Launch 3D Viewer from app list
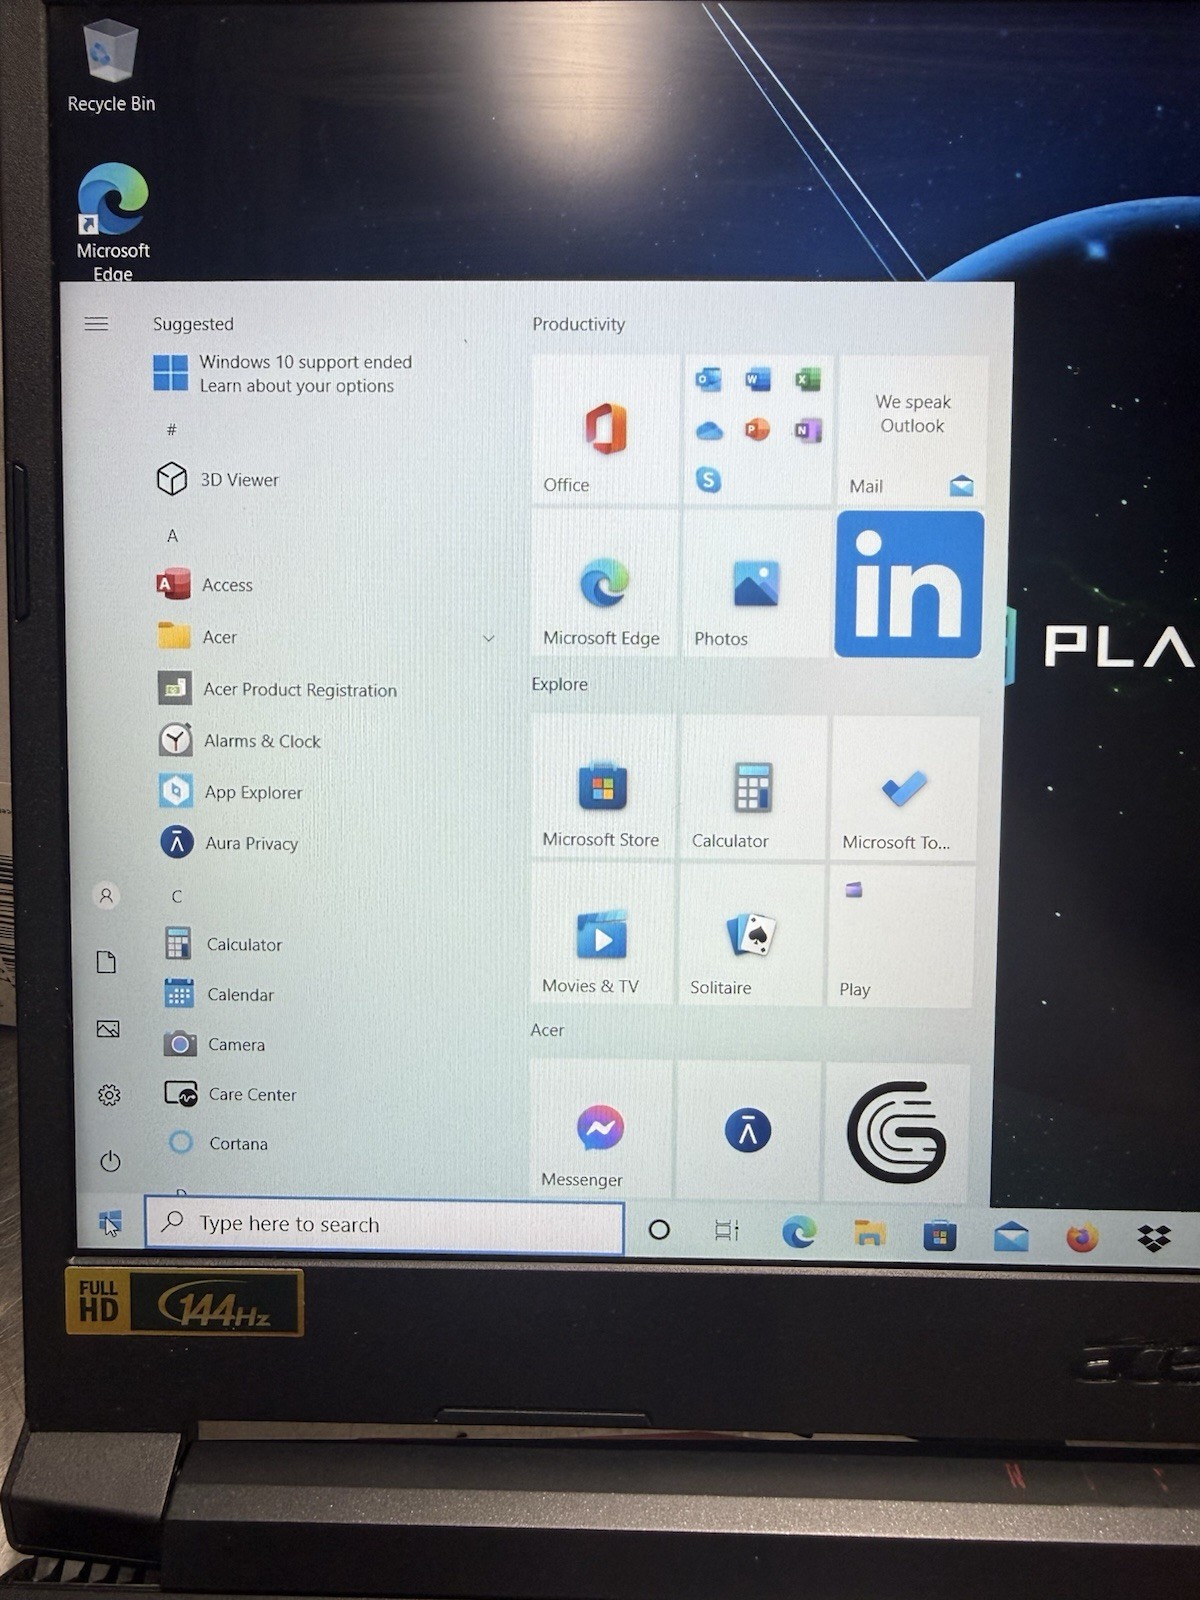This screenshot has width=1200, height=1600. click(x=218, y=479)
